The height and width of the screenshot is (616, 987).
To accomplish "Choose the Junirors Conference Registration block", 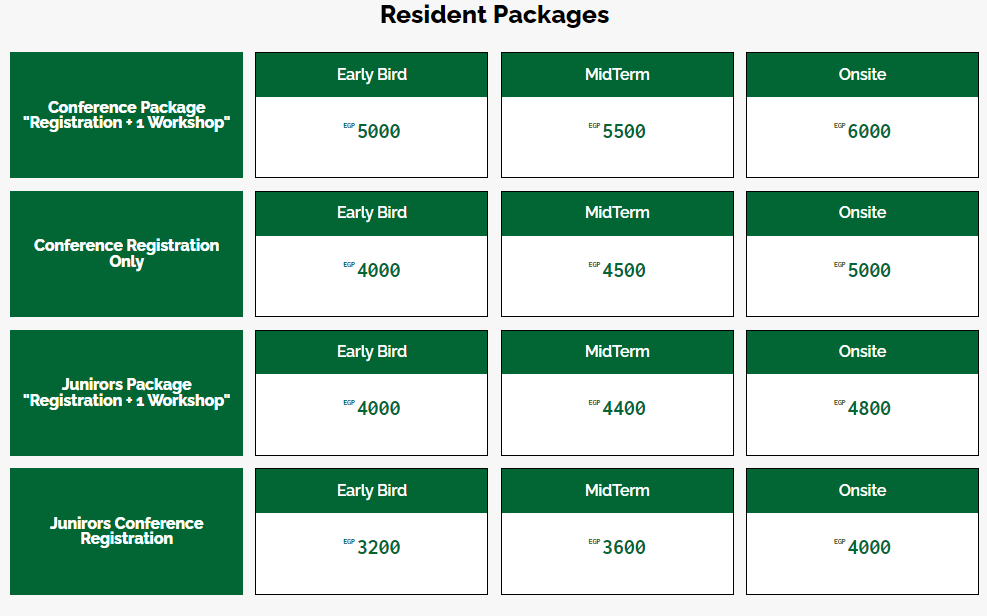I will [x=126, y=531].
